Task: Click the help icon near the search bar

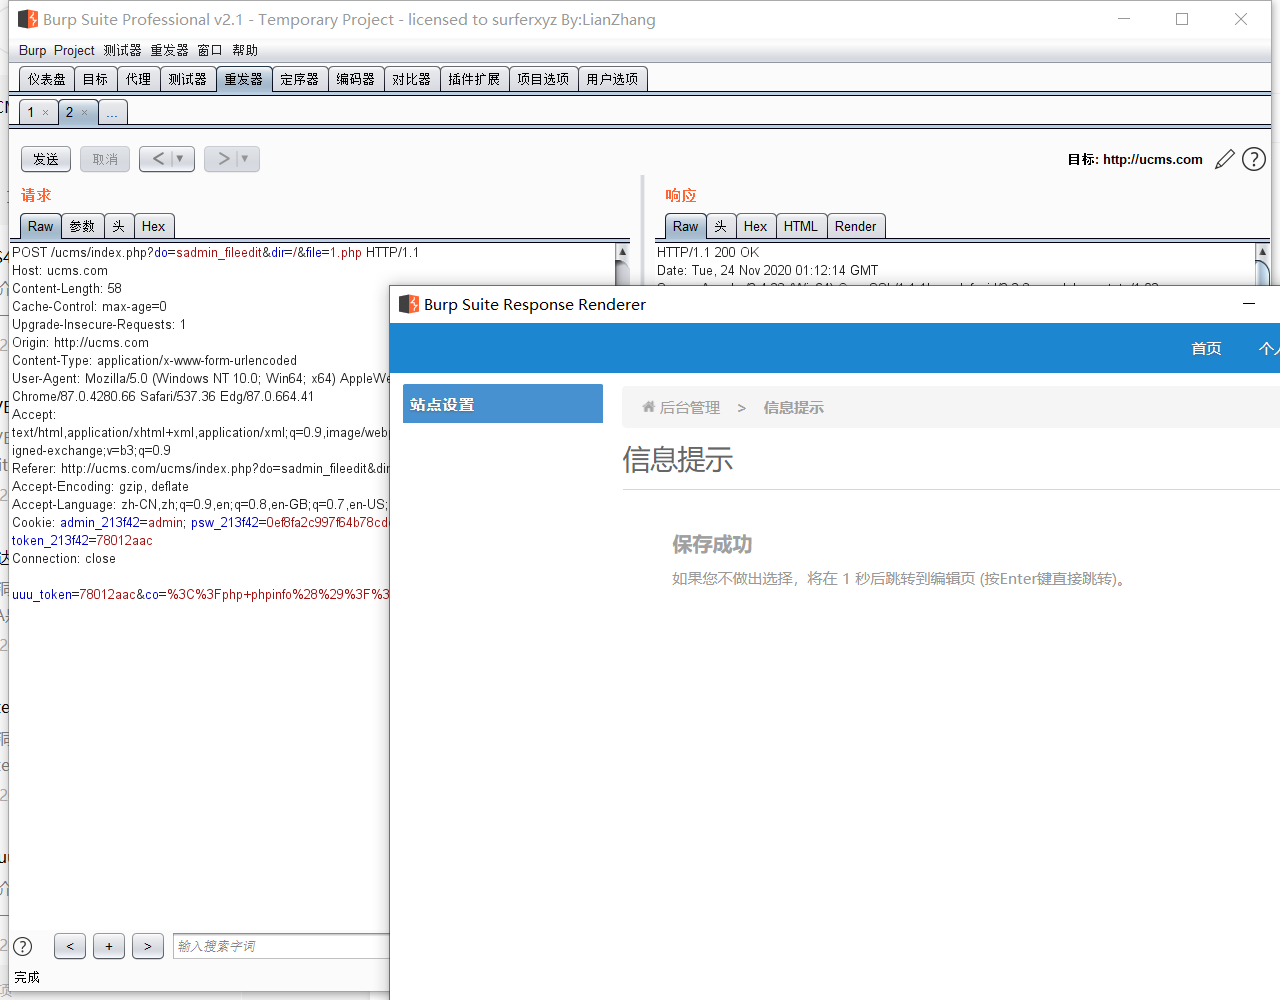Action: point(22,946)
